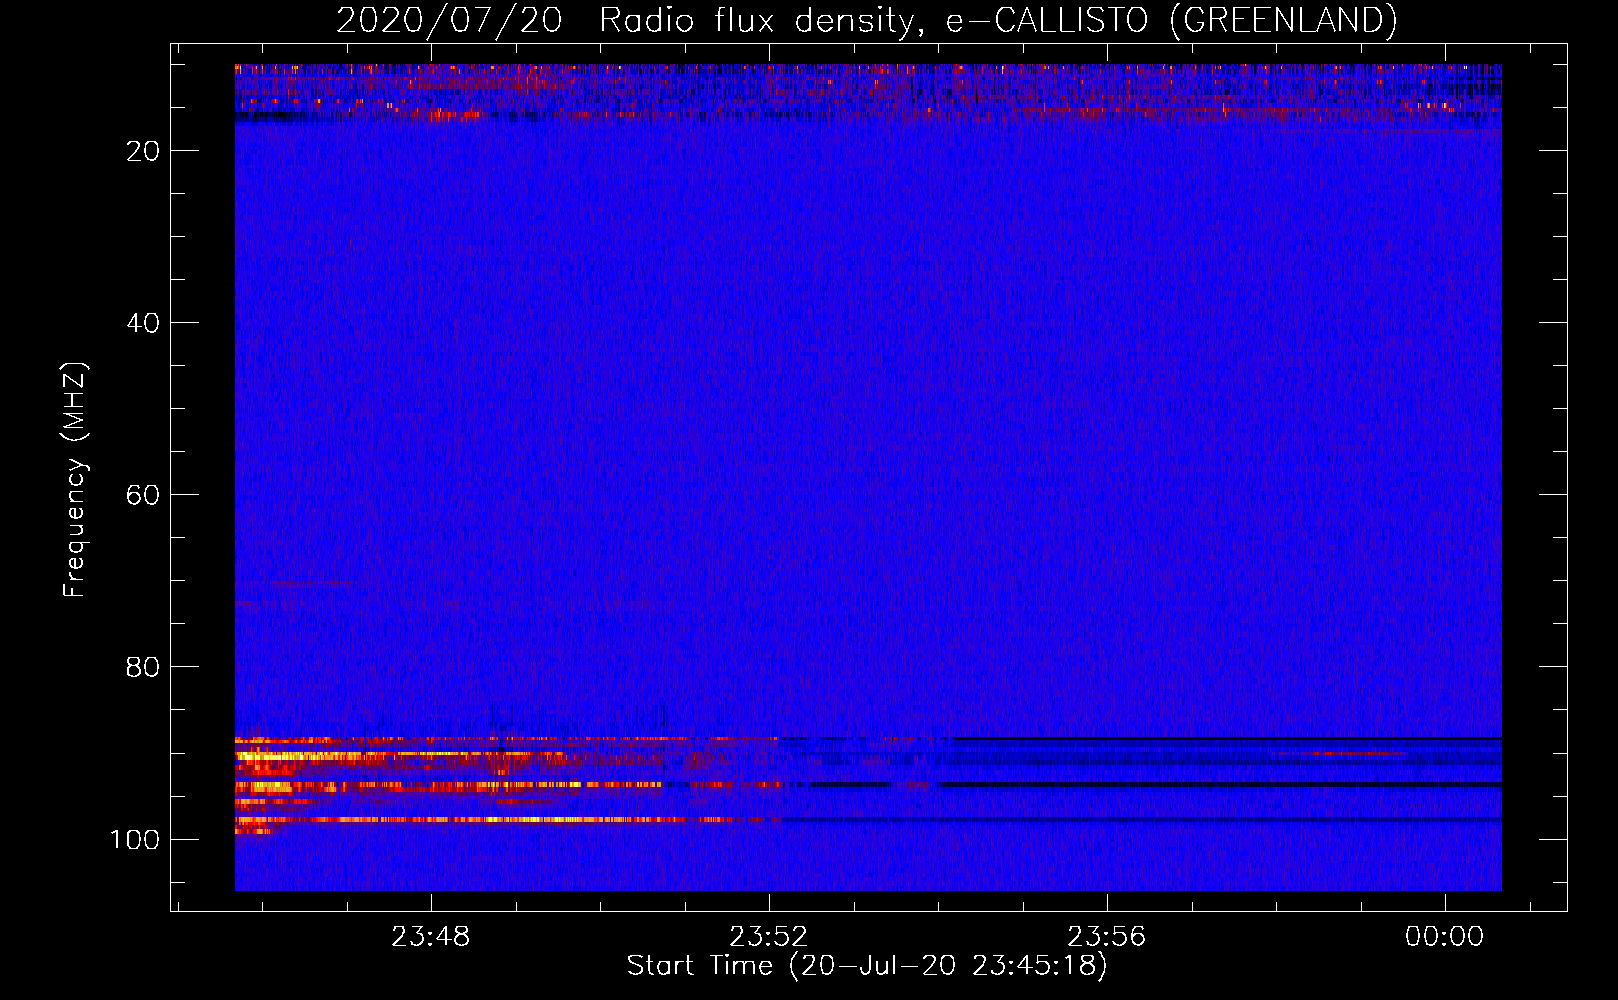Click the frequency tick label '40'
Image resolution: width=1618 pixels, height=1000 pixels.
143,323
